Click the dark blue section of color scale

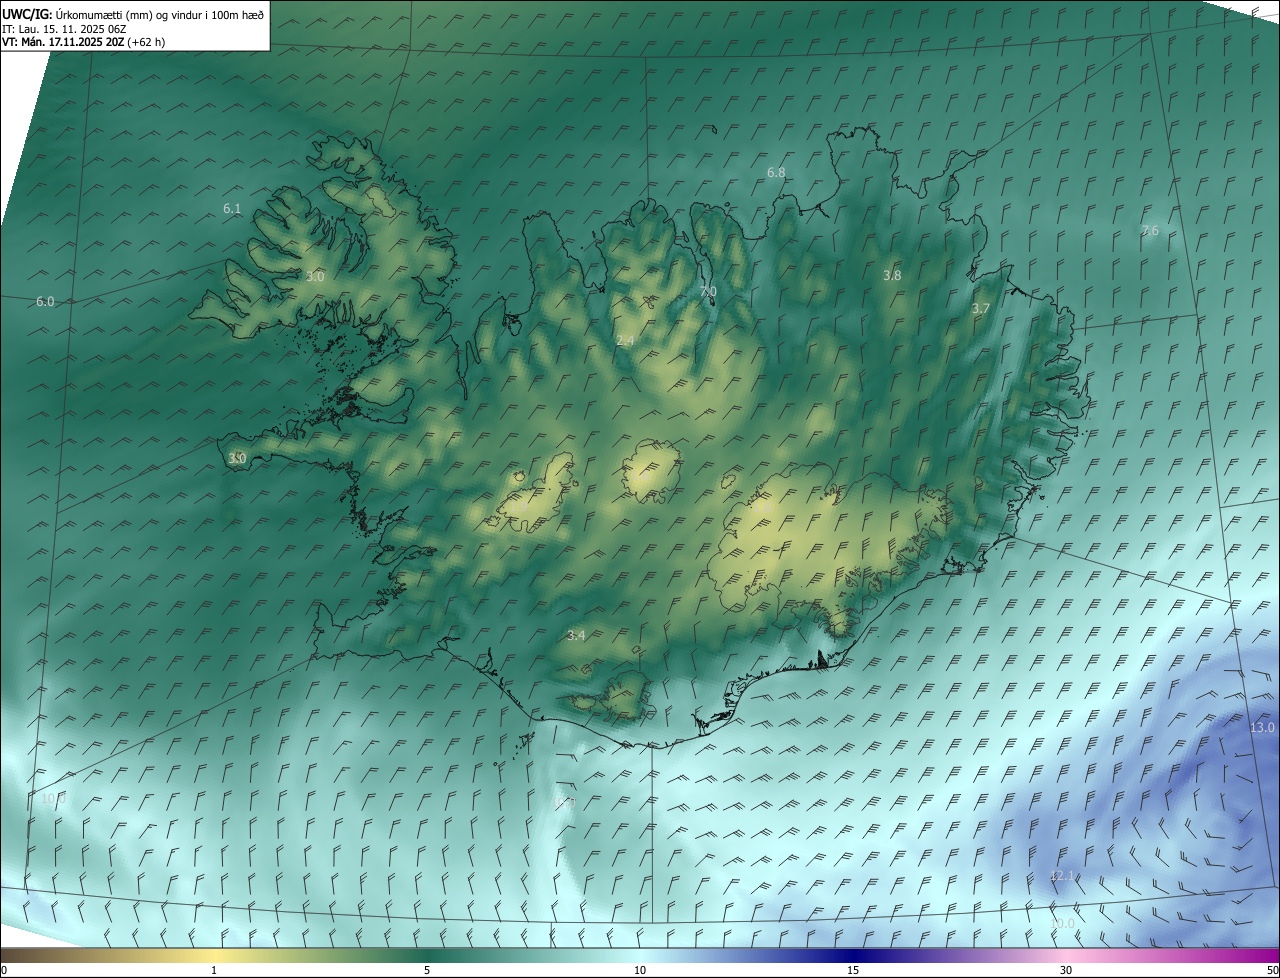(x=853, y=955)
